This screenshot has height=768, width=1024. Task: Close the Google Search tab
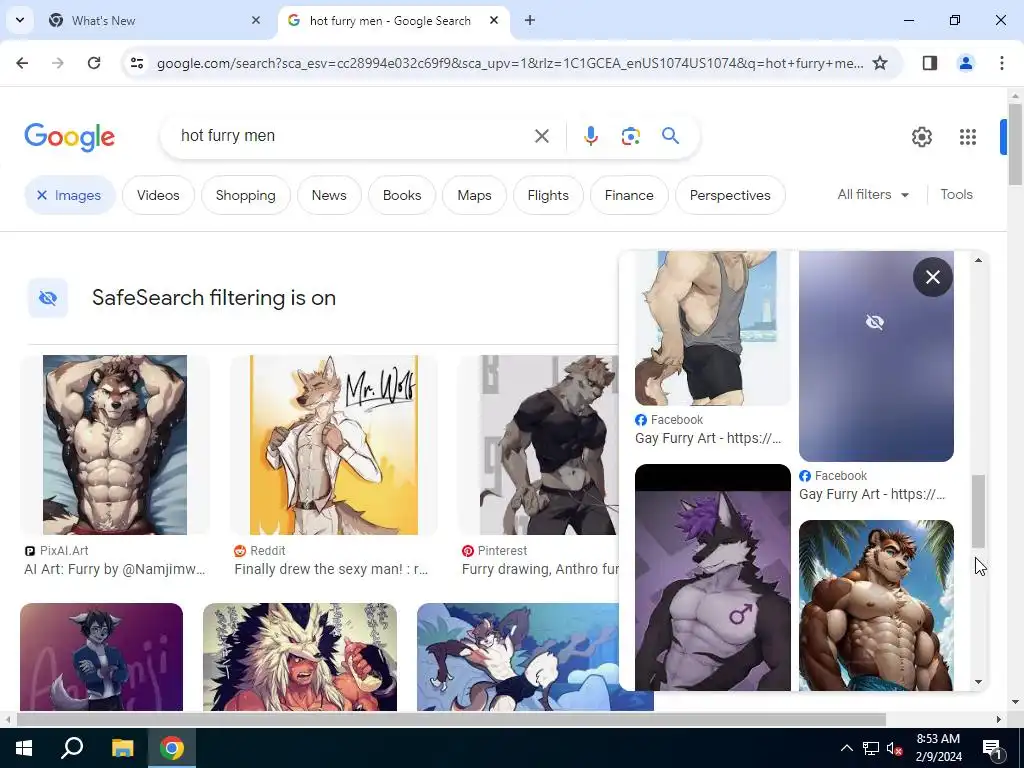point(494,20)
